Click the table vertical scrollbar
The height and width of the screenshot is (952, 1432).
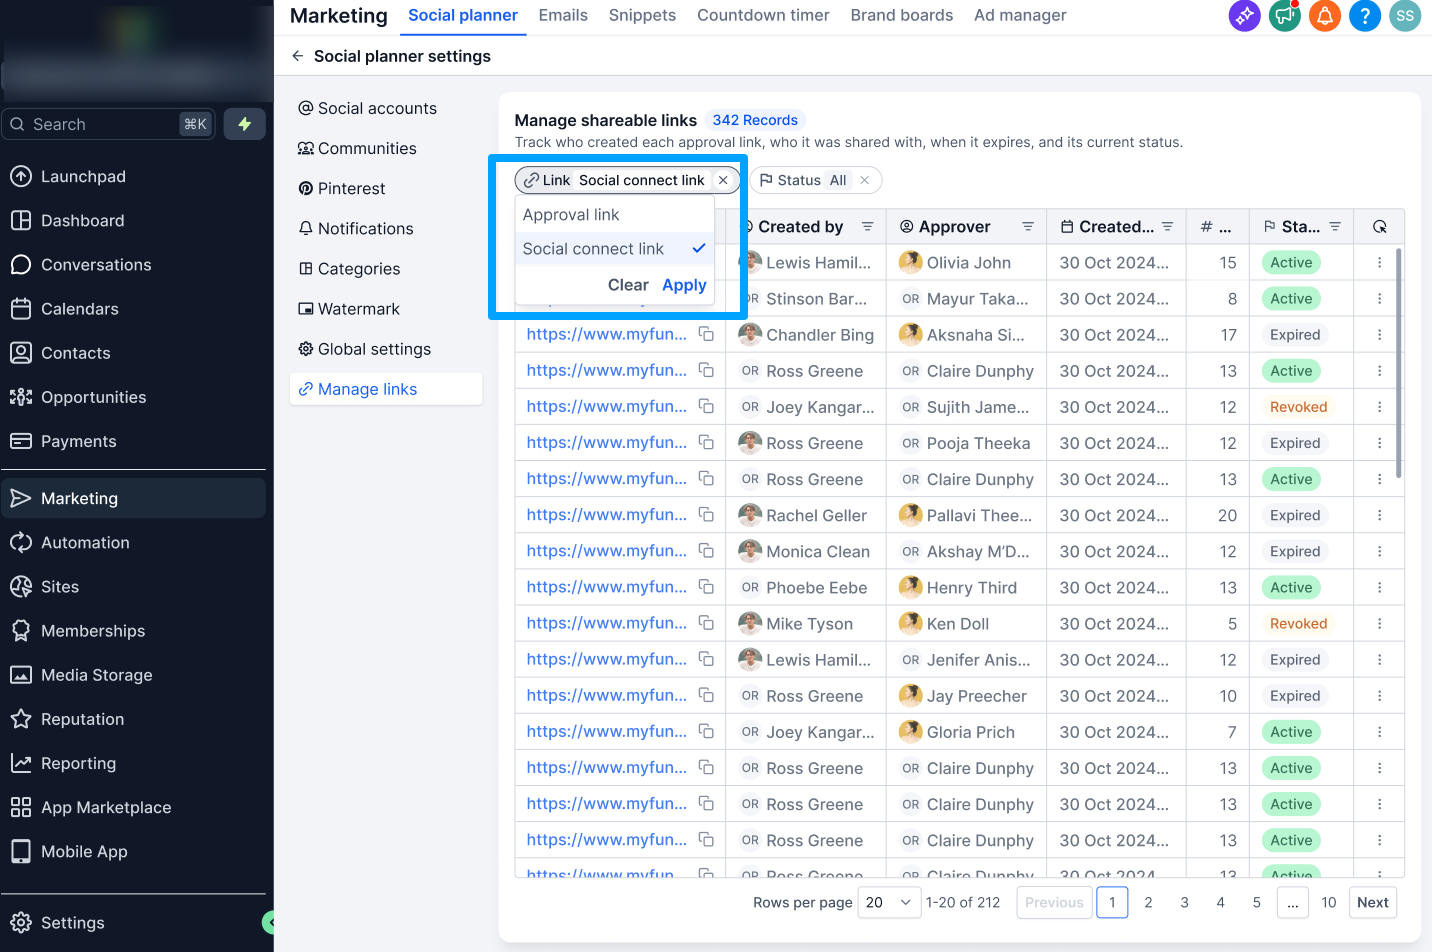click(1398, 364)
